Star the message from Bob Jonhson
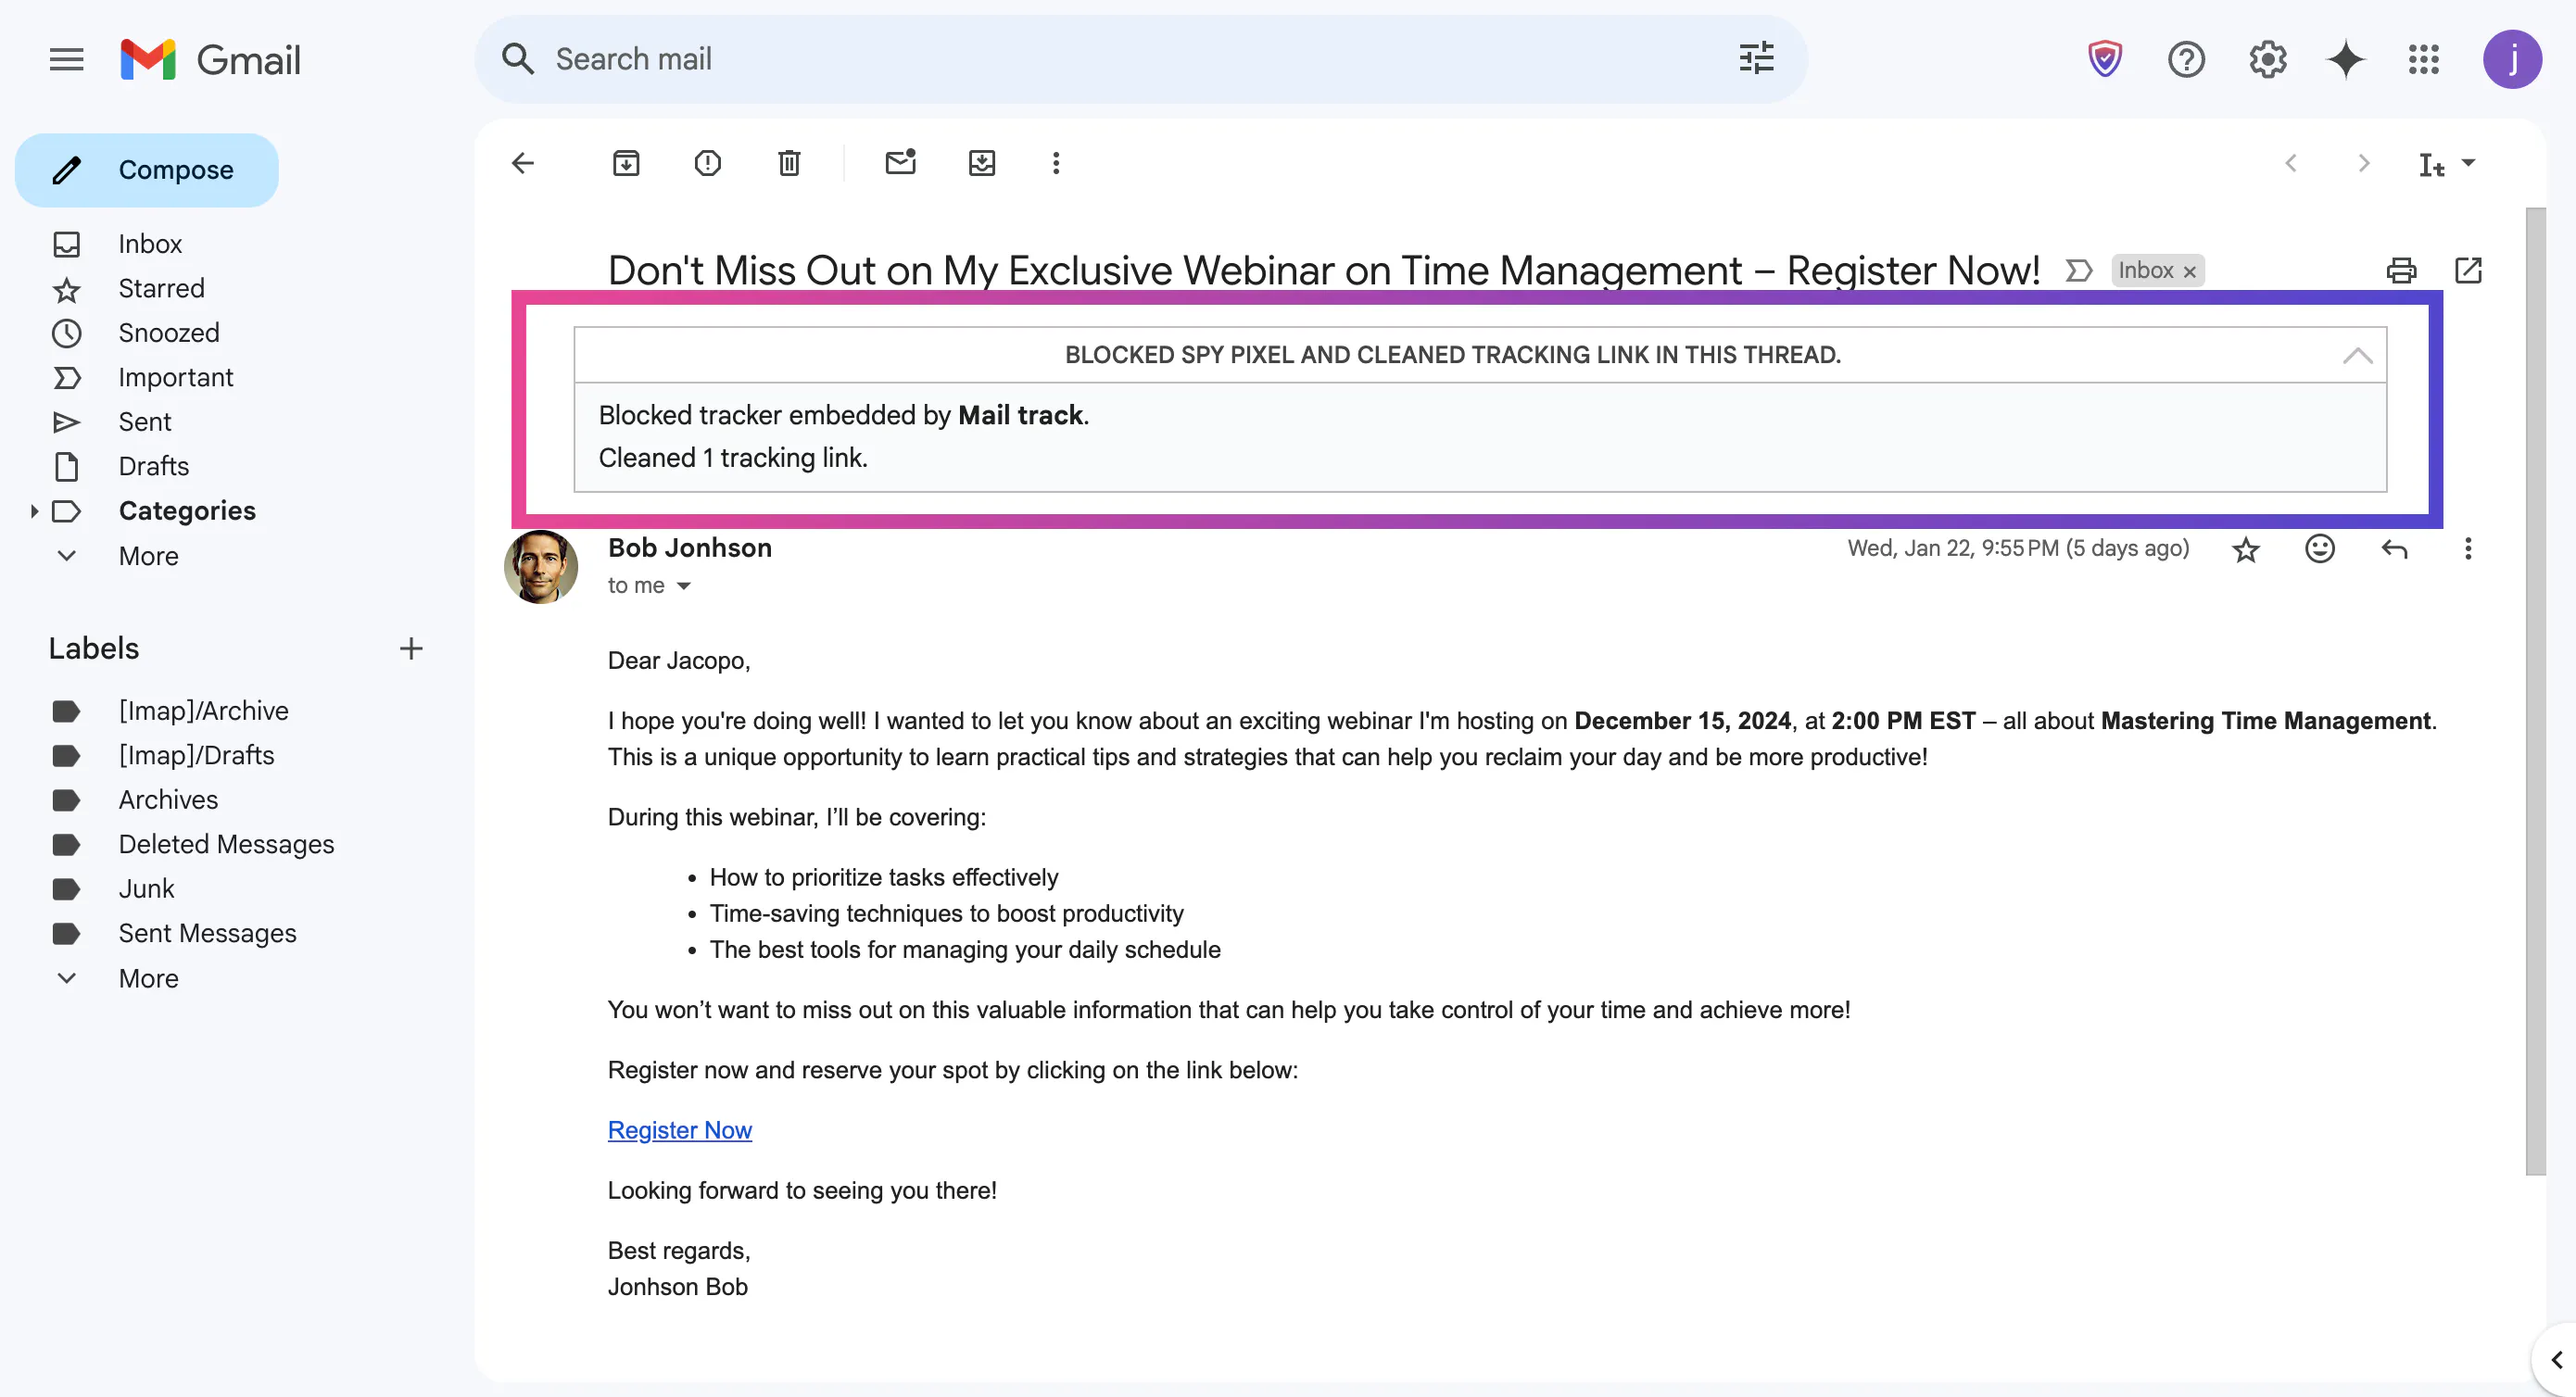This screenshot has width=2576, height=1397. tap(2246, 549)
